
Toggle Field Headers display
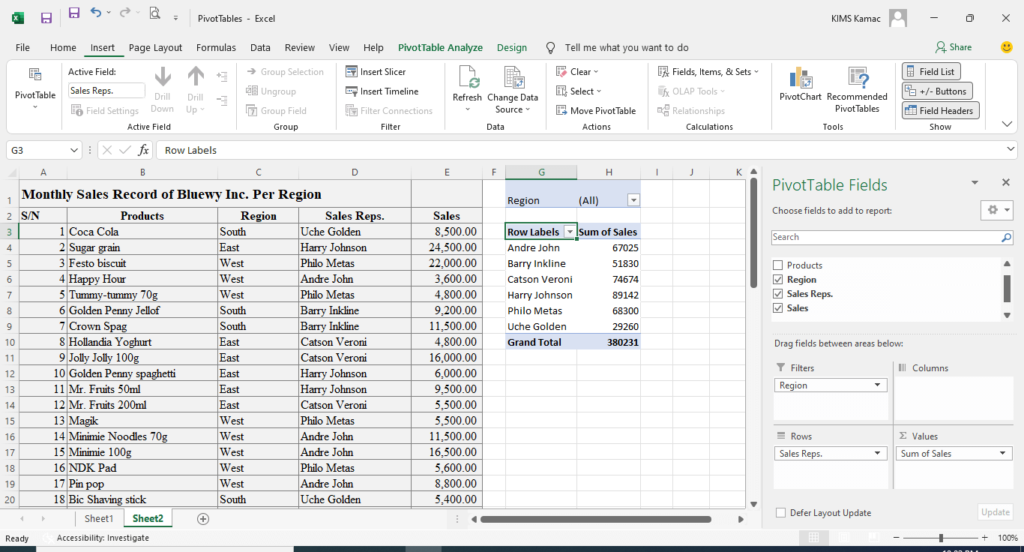[x=940, y=111]
